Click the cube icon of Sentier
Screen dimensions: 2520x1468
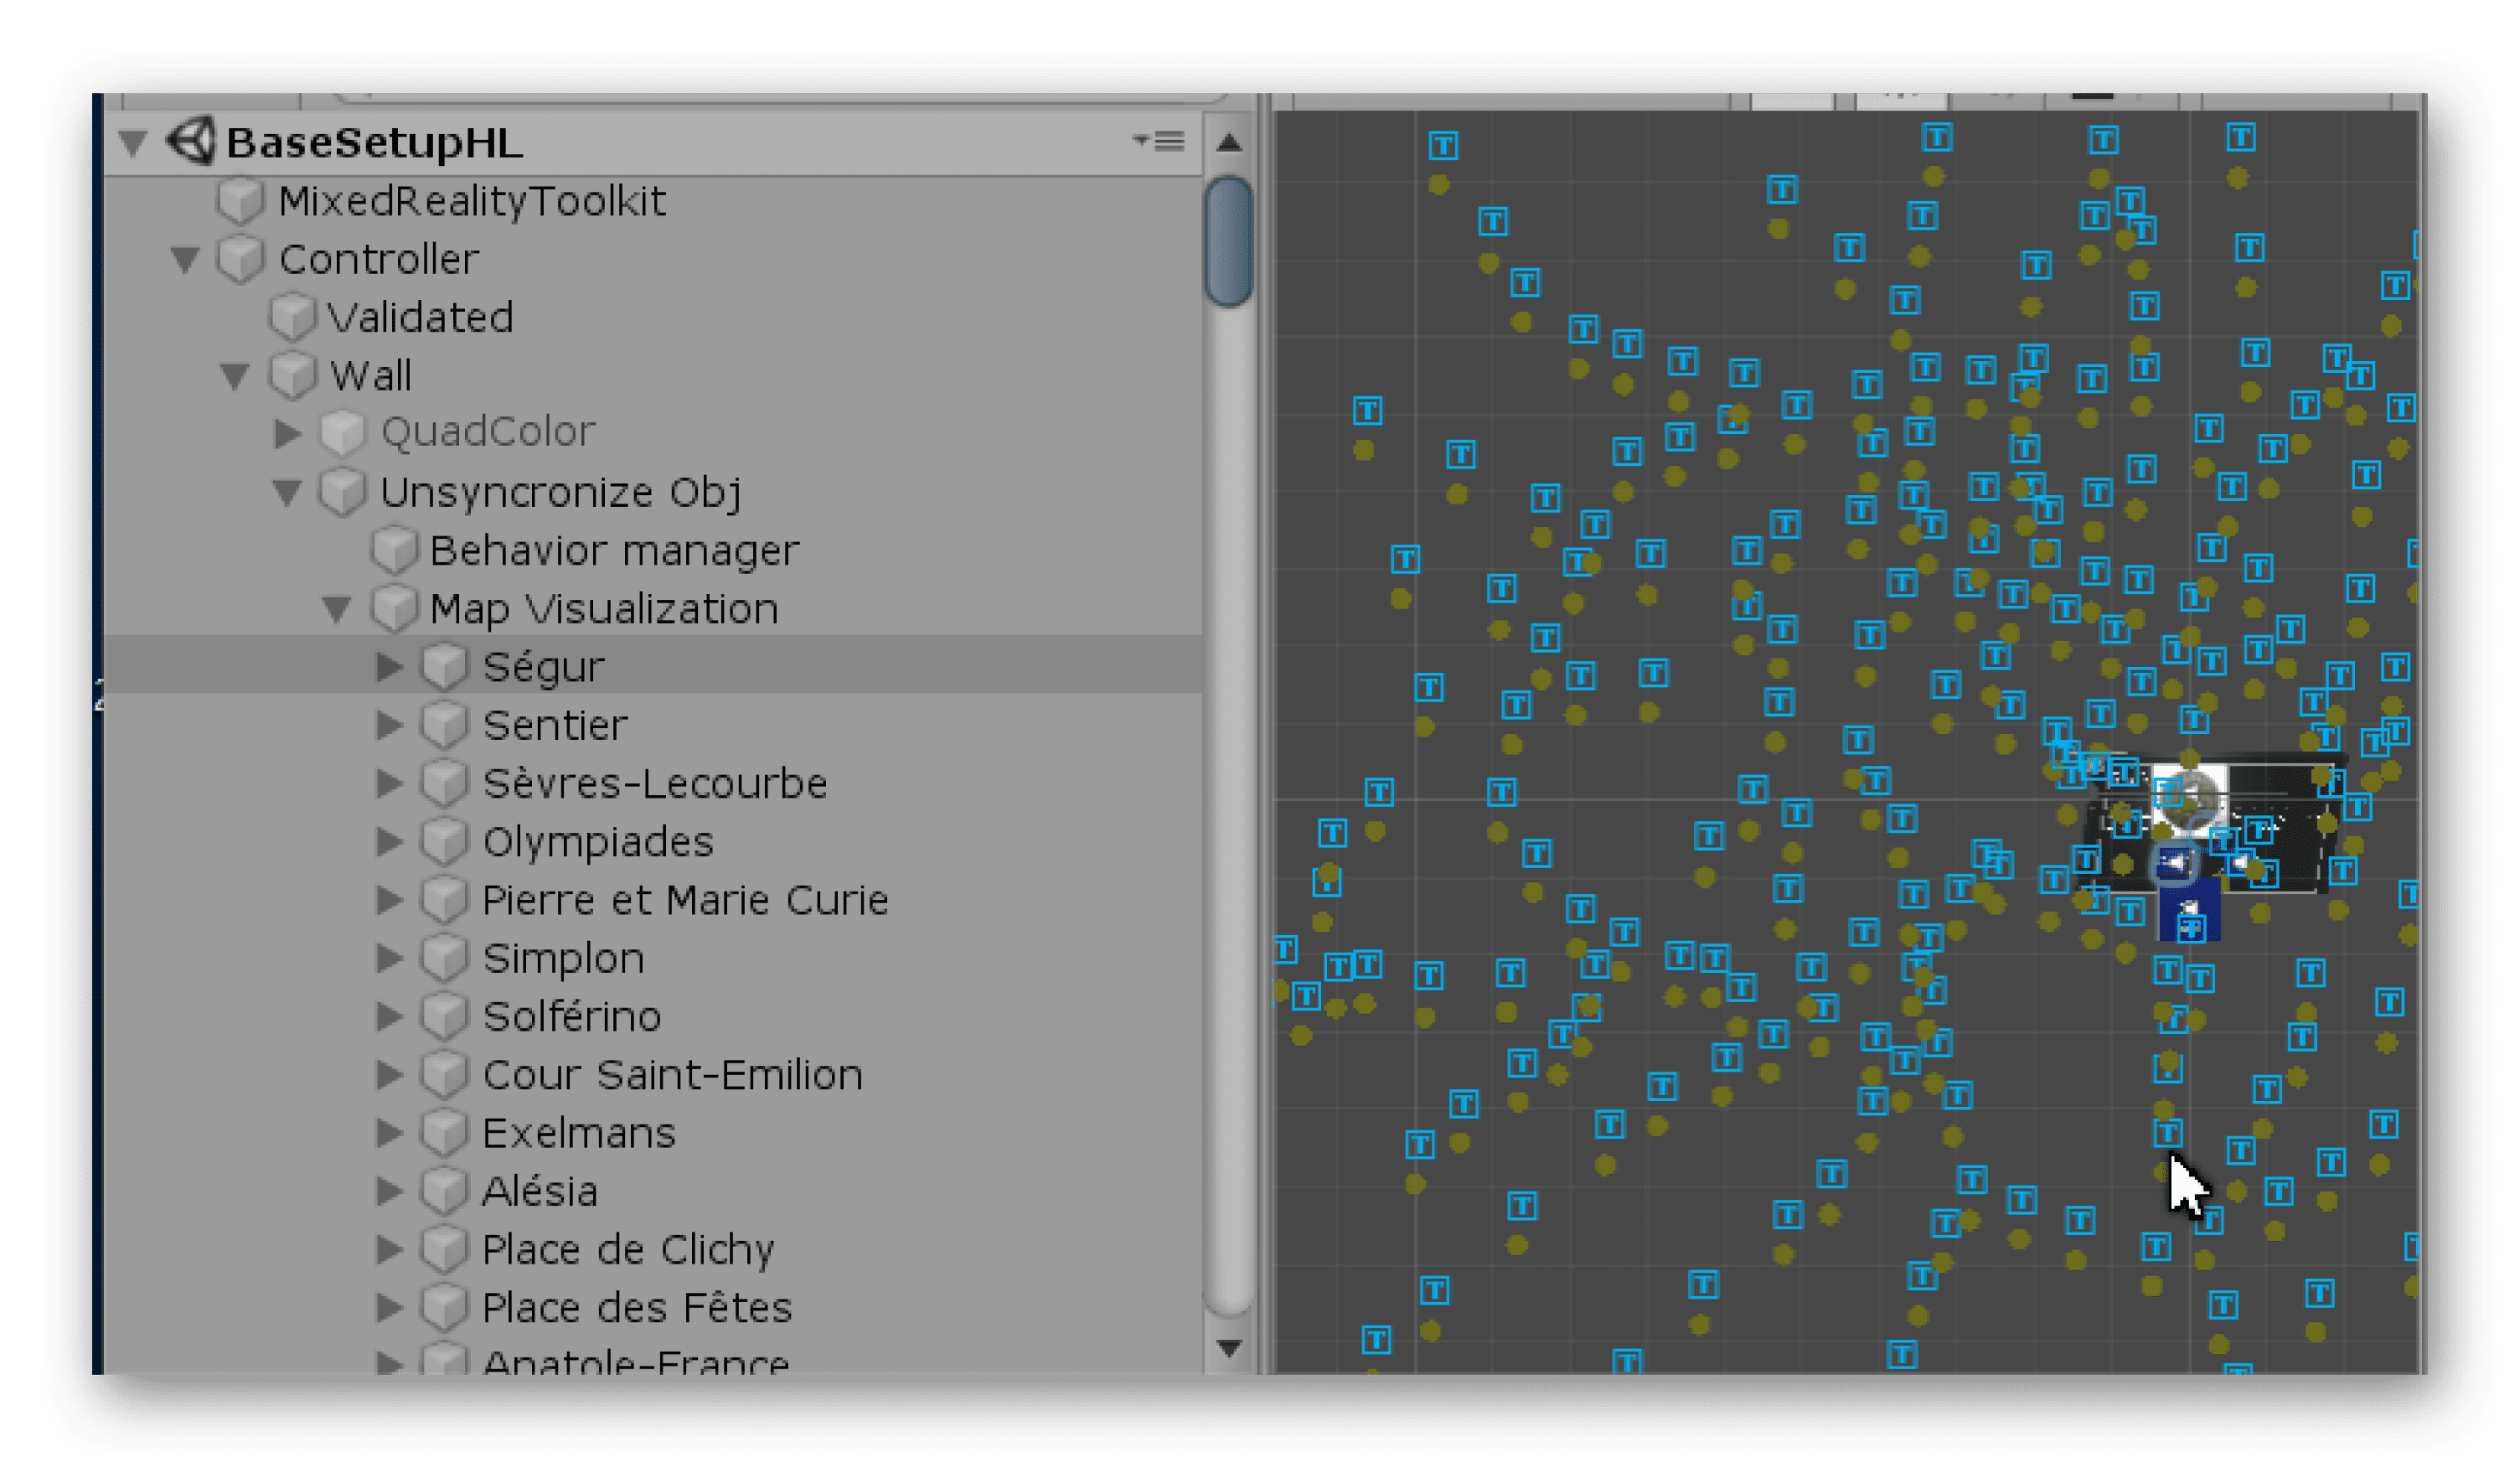pos(445,725)
